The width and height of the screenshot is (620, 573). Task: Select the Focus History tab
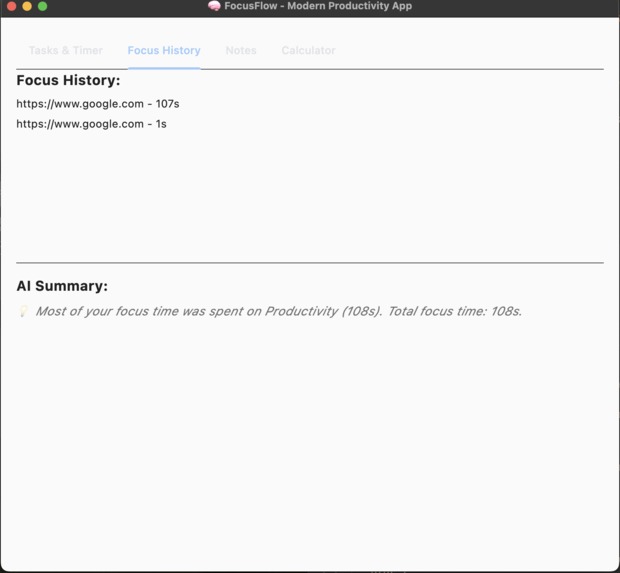[x=164, y=50]
